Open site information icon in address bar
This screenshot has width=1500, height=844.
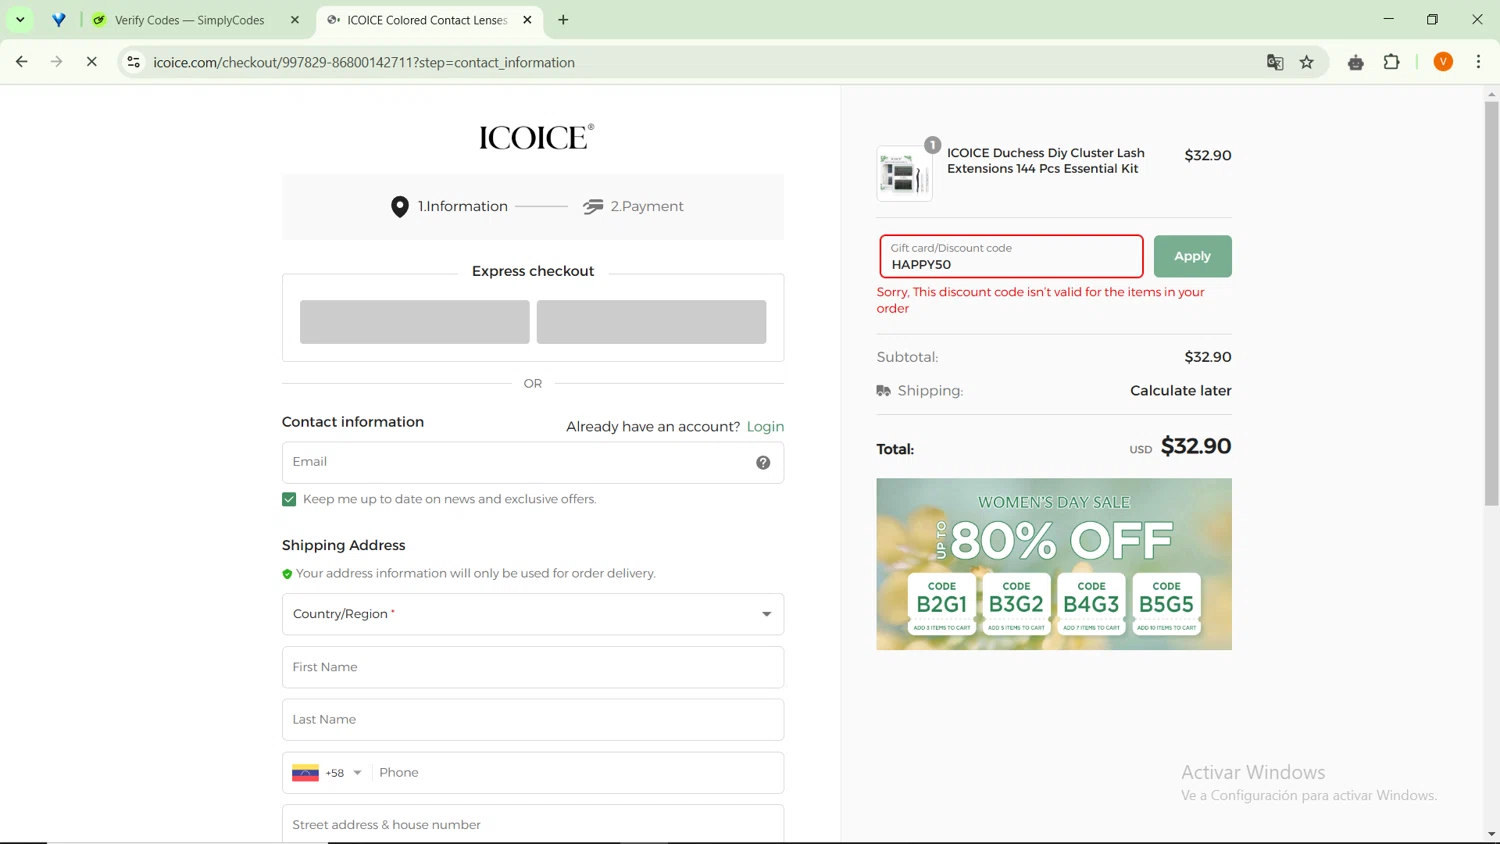(x=133, y=62)
